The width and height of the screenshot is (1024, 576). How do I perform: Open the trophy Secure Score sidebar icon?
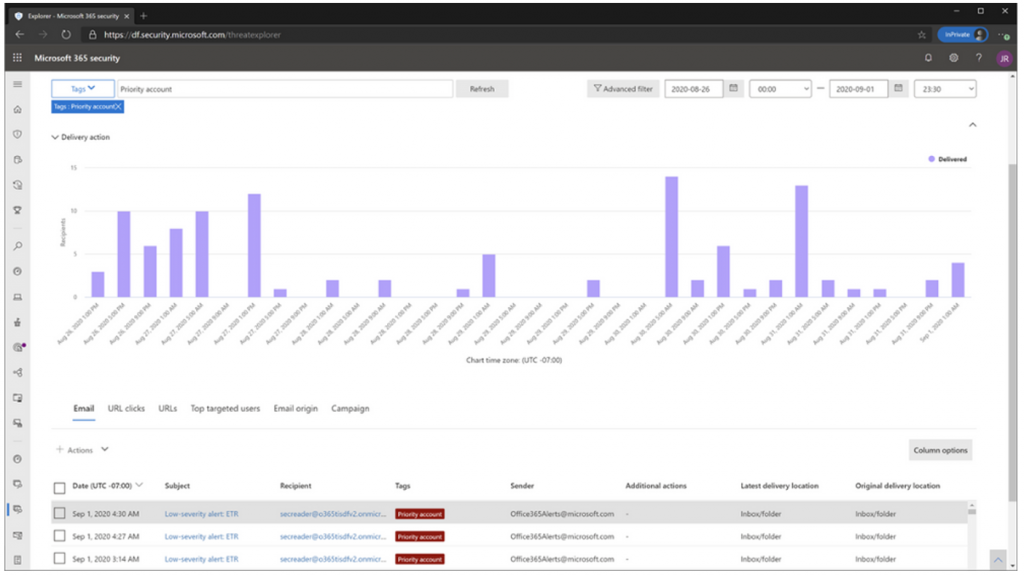coord(18,210)
